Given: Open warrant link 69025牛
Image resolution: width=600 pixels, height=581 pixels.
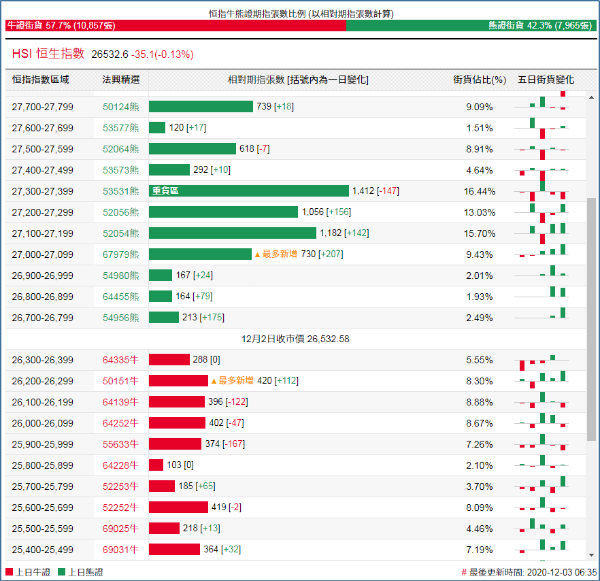Looking at the screenshot, I should point(120,529).
